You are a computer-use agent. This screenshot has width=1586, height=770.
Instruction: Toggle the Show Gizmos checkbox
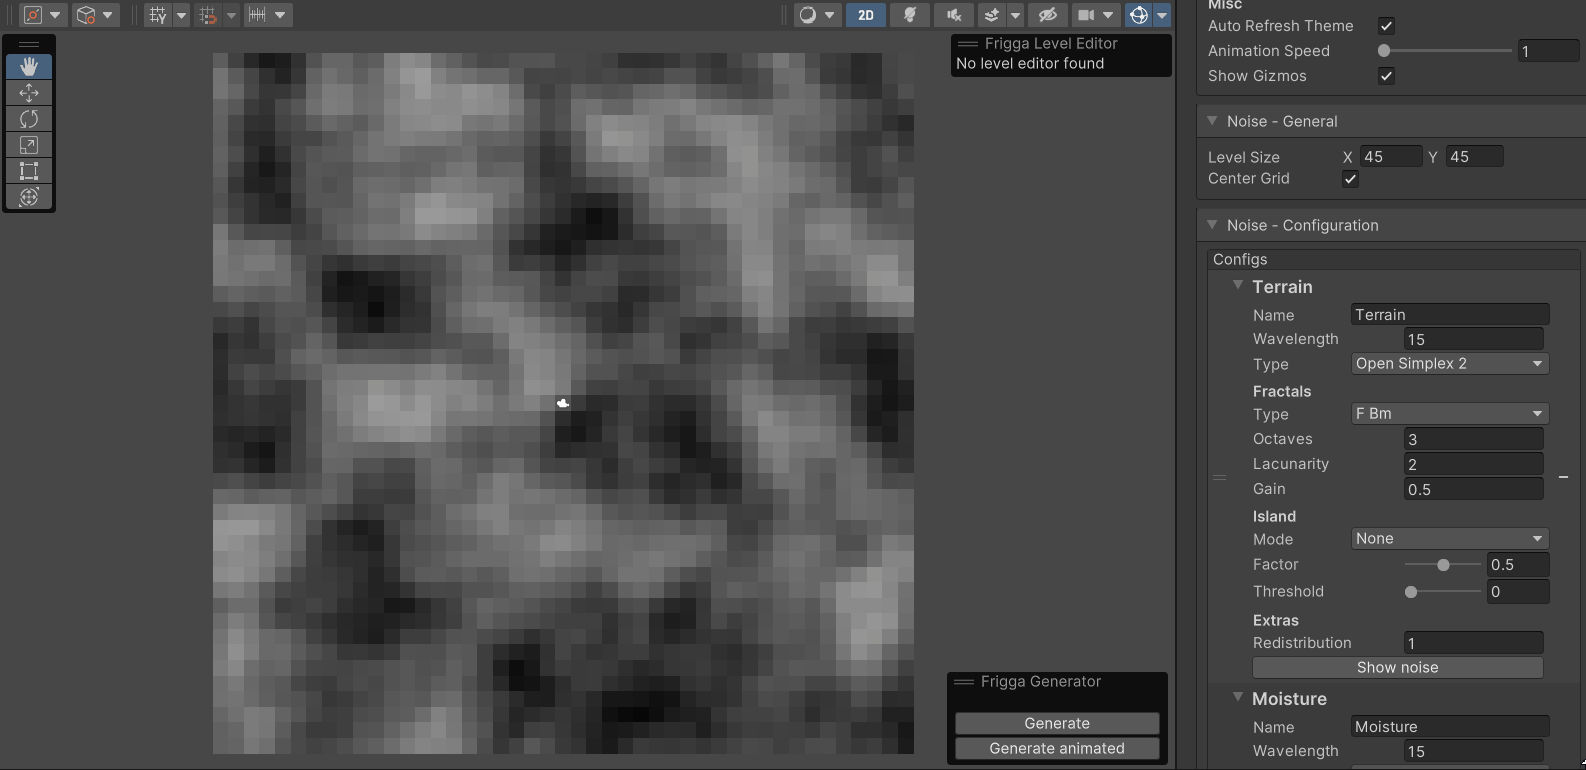point(1386,76)
